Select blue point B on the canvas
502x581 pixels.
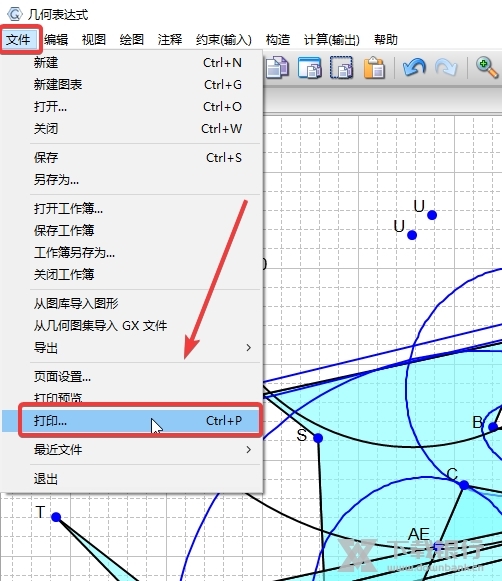493,427
